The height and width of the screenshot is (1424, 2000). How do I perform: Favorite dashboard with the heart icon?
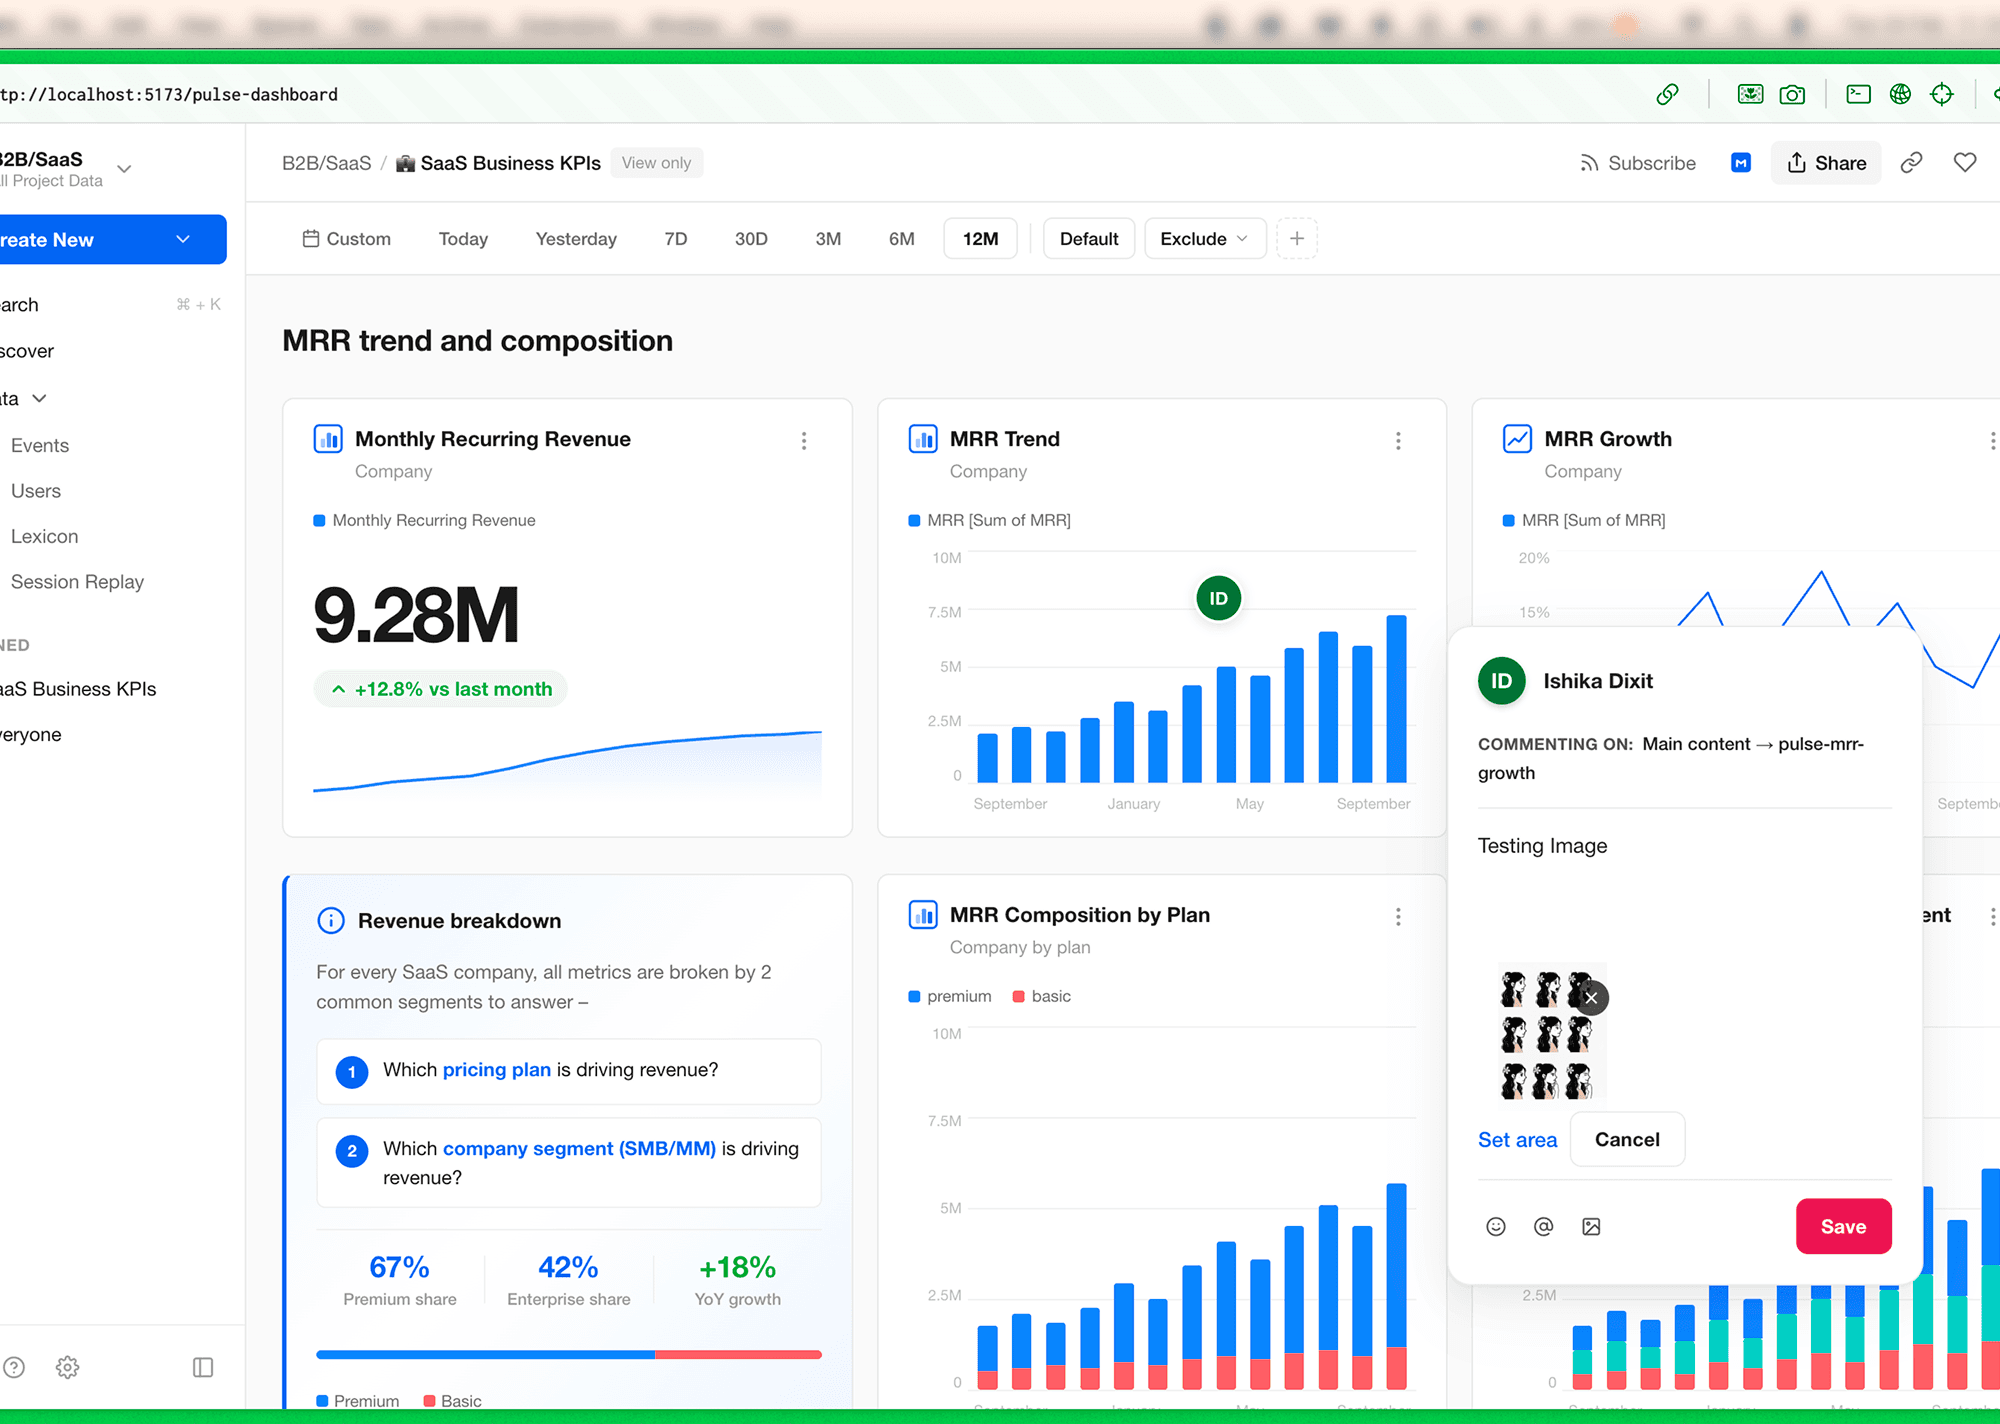1965,163
